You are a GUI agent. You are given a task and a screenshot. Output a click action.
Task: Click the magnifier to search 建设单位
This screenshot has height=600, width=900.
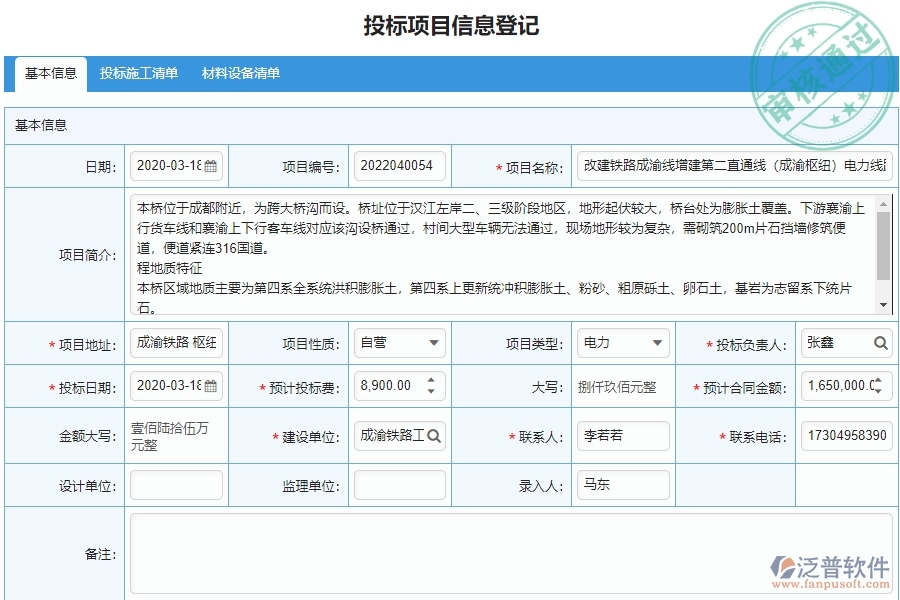[x=433, y=435]
